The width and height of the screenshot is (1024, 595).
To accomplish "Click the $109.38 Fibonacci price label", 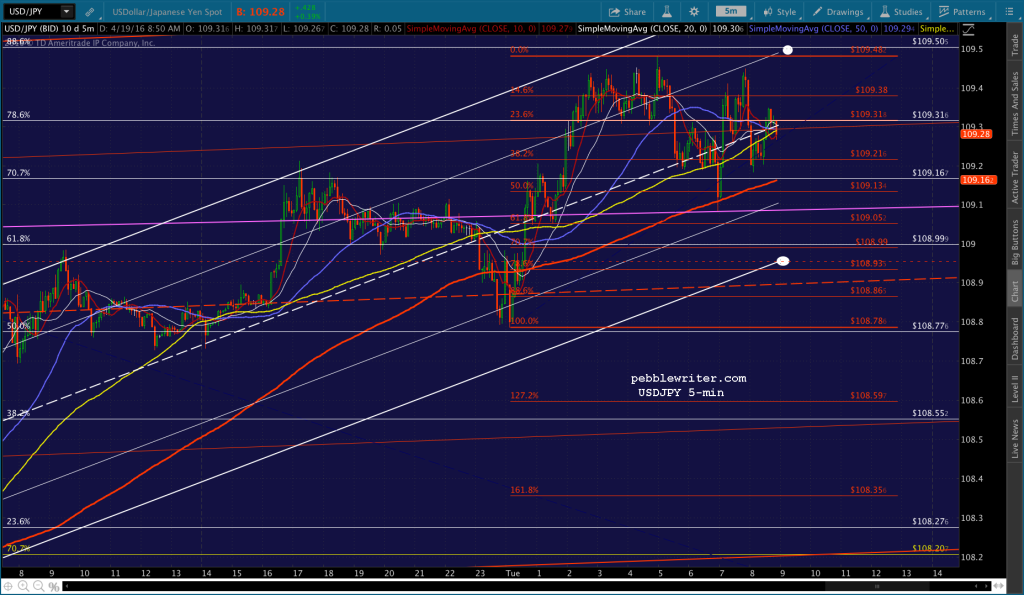I will click(x=871, y=90).
